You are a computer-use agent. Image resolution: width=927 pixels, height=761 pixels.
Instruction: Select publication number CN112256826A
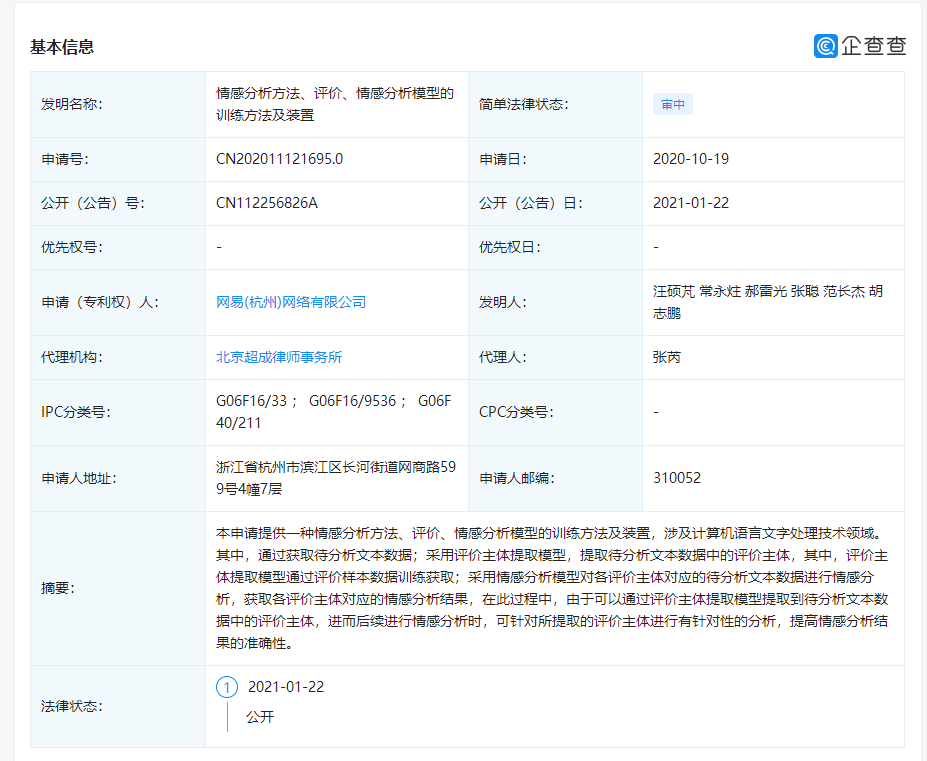point(267,203)
